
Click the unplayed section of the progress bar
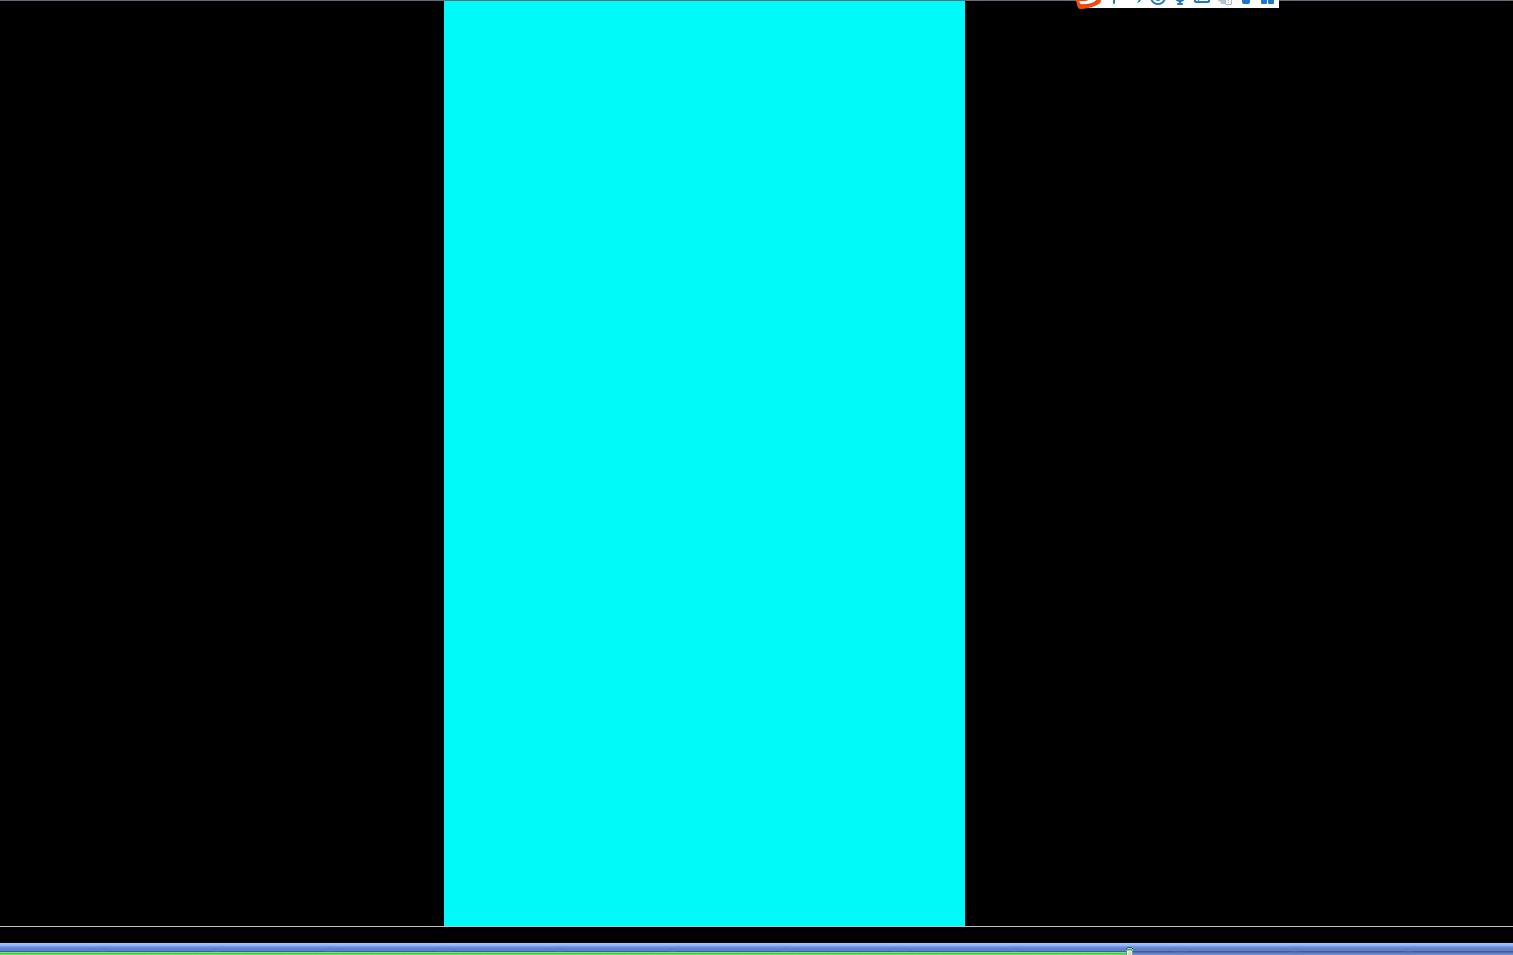(x=1320, y=950)
